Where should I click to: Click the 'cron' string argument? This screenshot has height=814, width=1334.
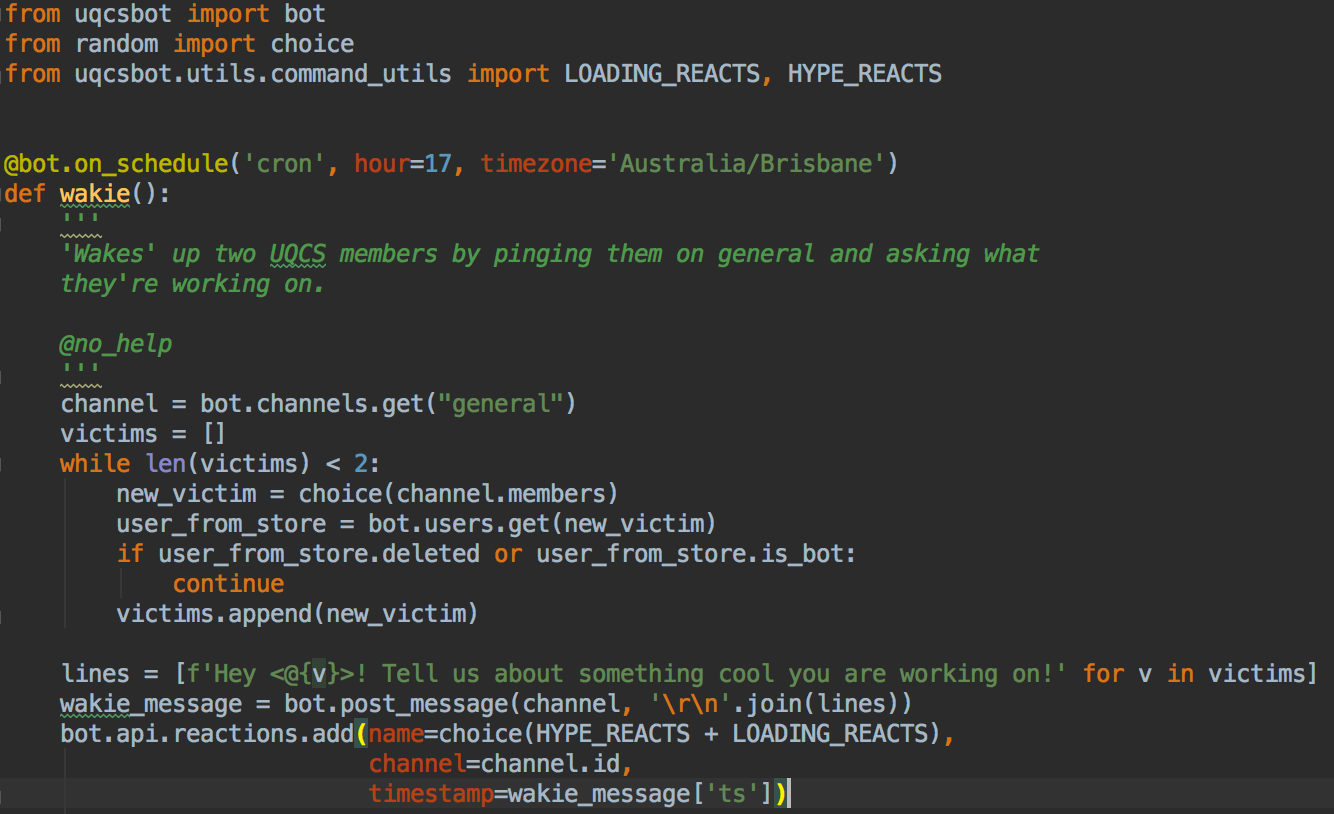[284, 164]
